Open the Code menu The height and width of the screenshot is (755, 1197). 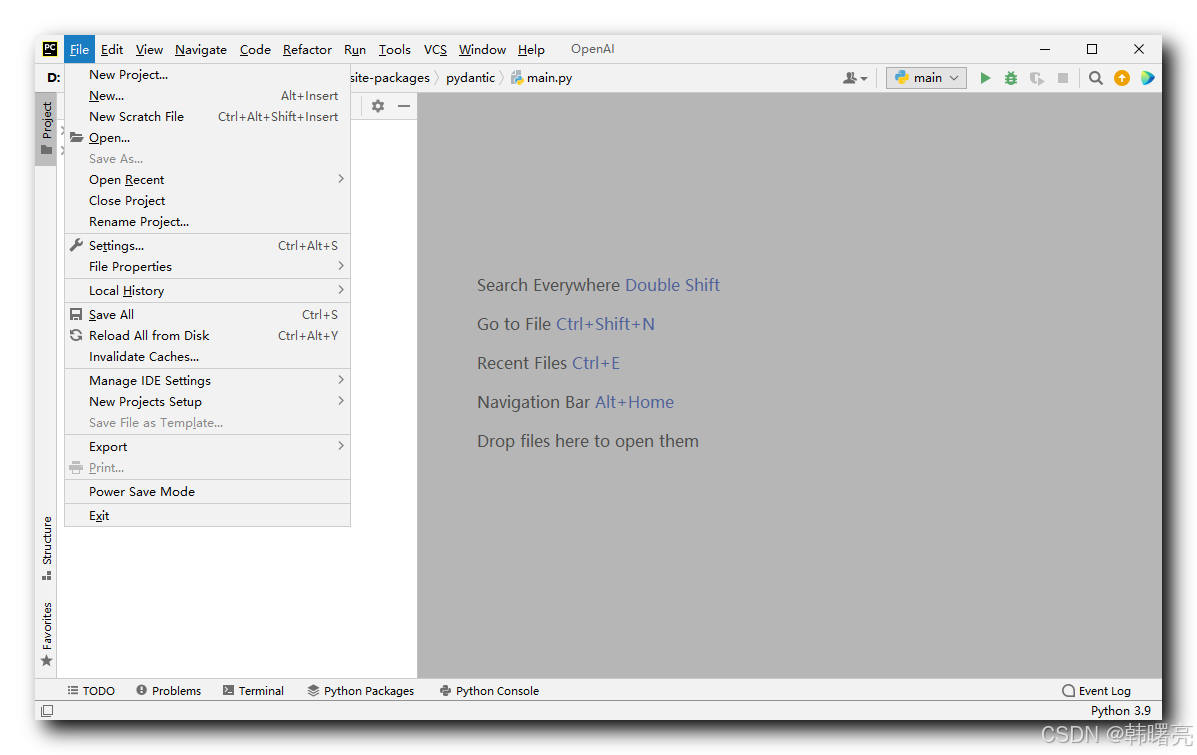click(255, 50)
